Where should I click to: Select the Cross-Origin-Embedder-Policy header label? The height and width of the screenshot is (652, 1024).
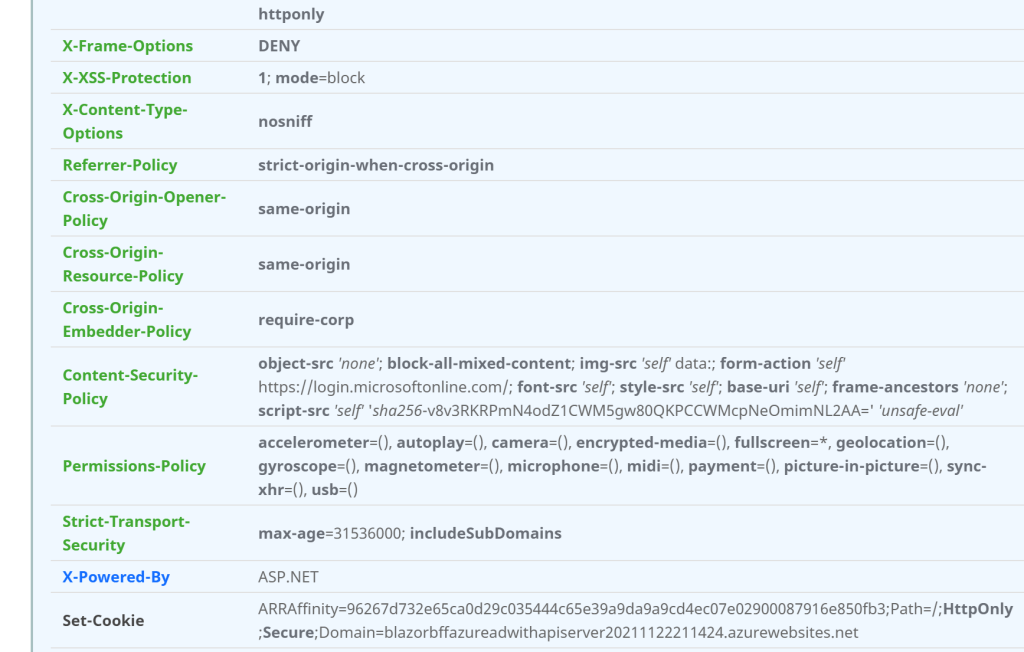127,319
